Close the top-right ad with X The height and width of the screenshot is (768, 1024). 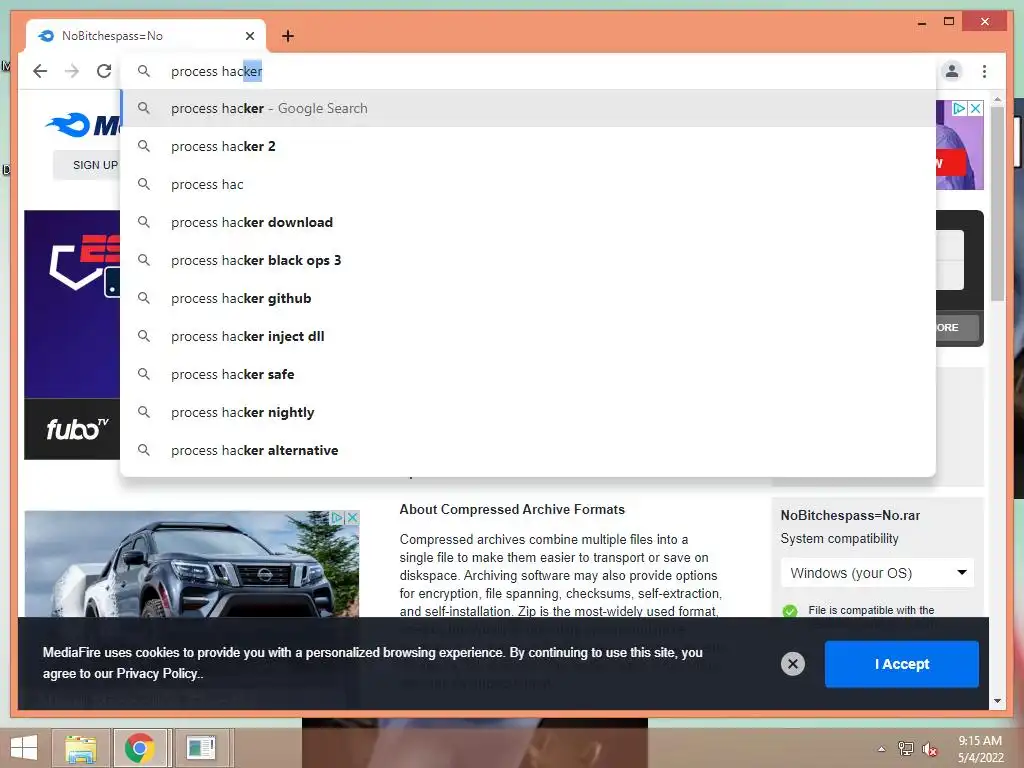coord(975,108)
